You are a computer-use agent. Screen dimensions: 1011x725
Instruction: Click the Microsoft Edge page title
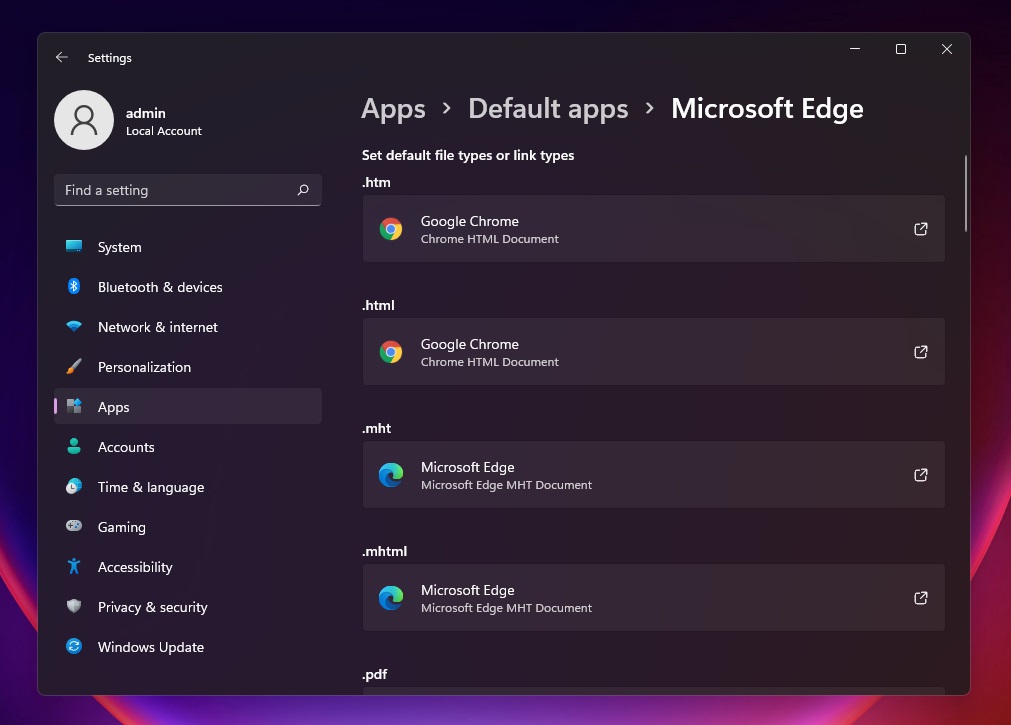pos(767,108)
